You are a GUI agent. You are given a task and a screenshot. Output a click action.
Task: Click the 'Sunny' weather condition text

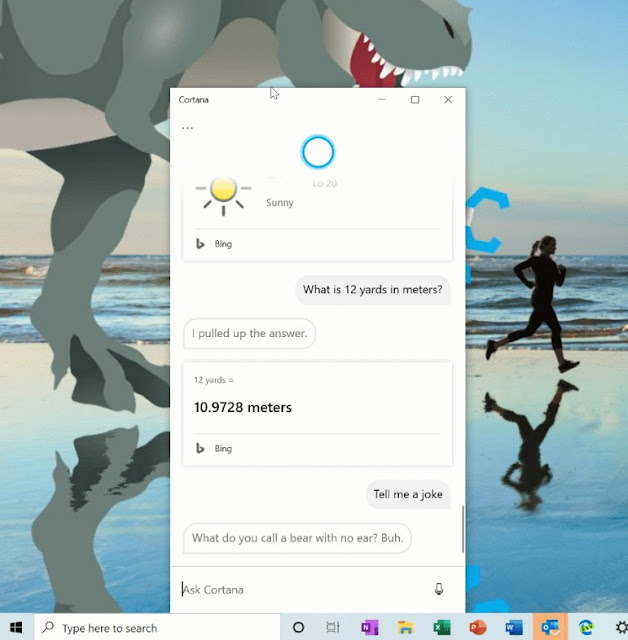coord(280,202)
